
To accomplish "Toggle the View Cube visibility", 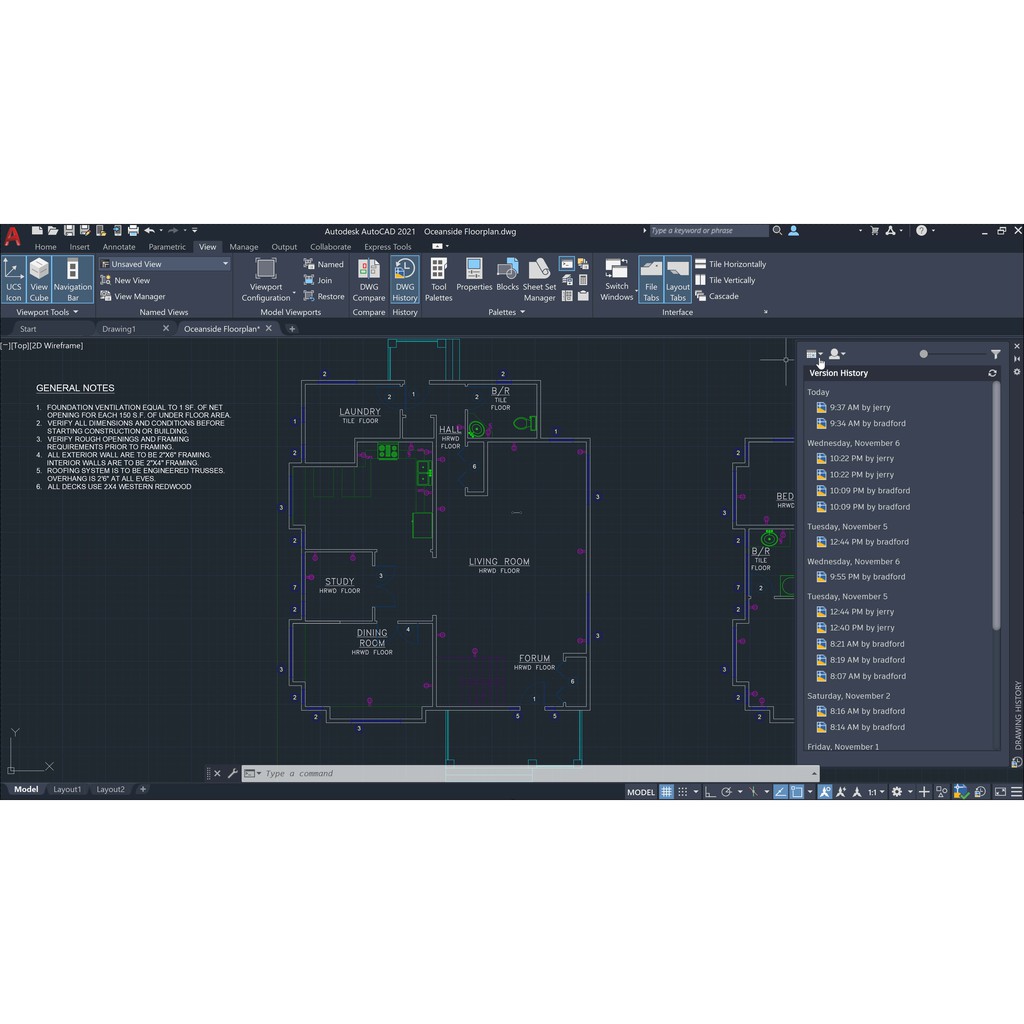I will pos(39,279).
